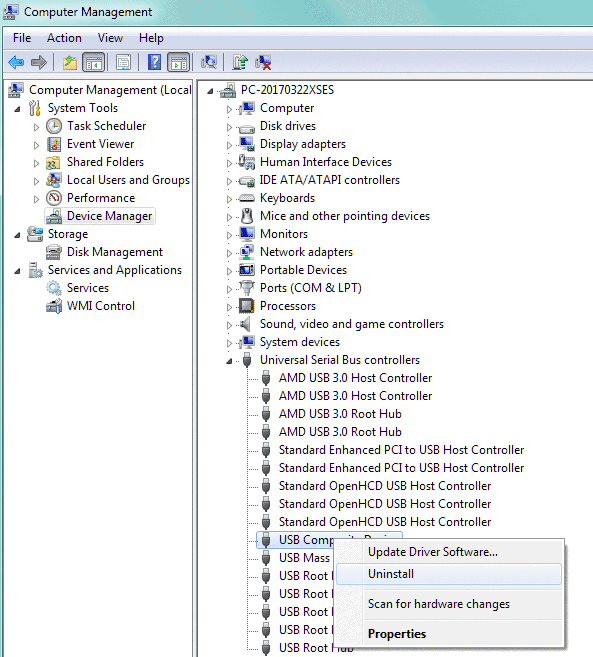Collapse the Universal Serial Bus controllers node

pos(229,361)
